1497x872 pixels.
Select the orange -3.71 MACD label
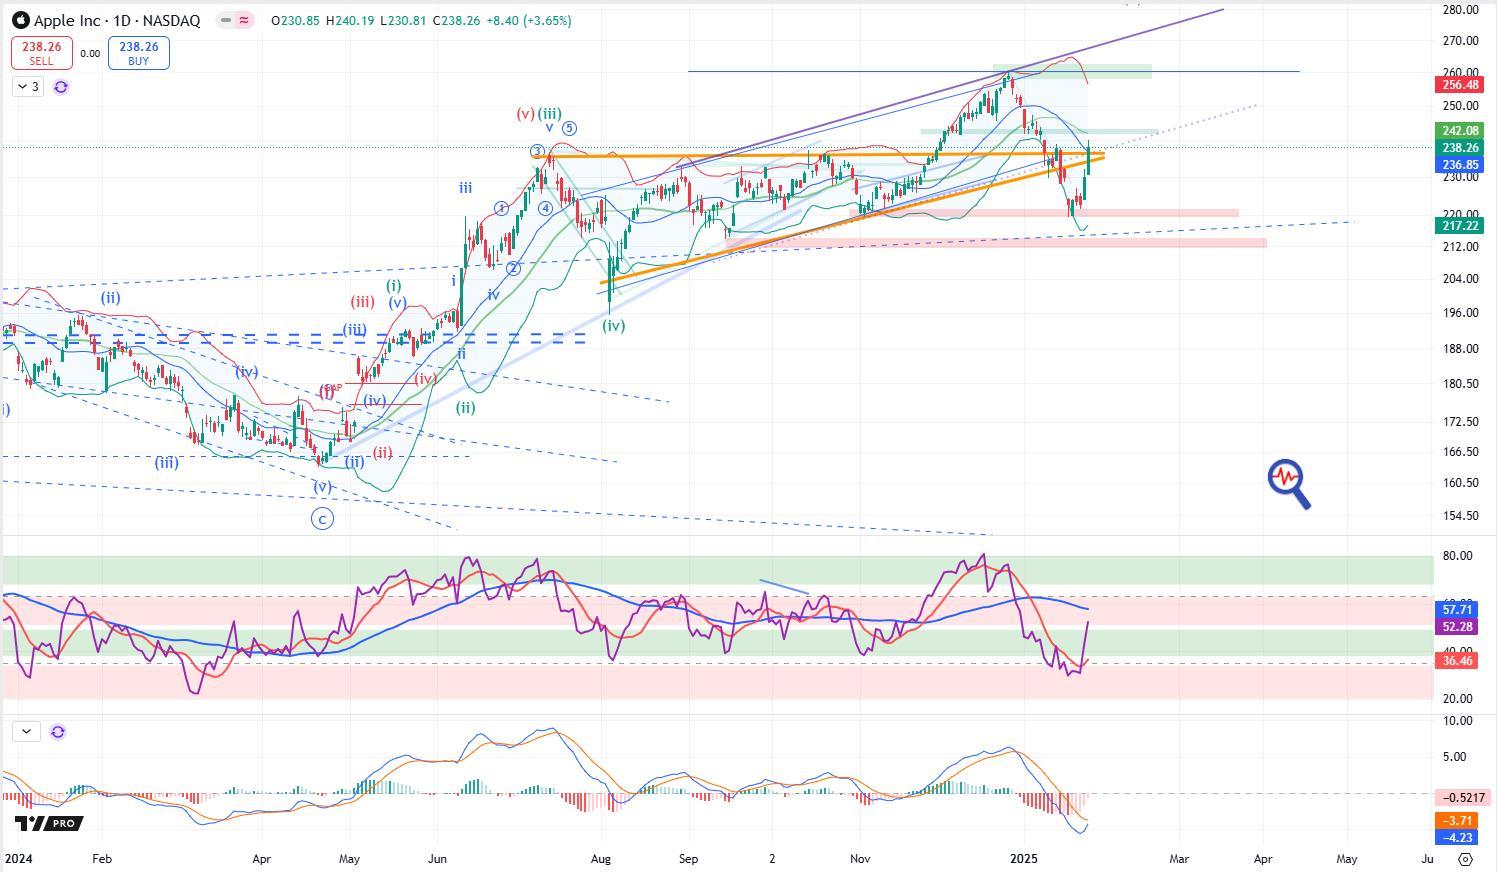(x=1458, y=820)
